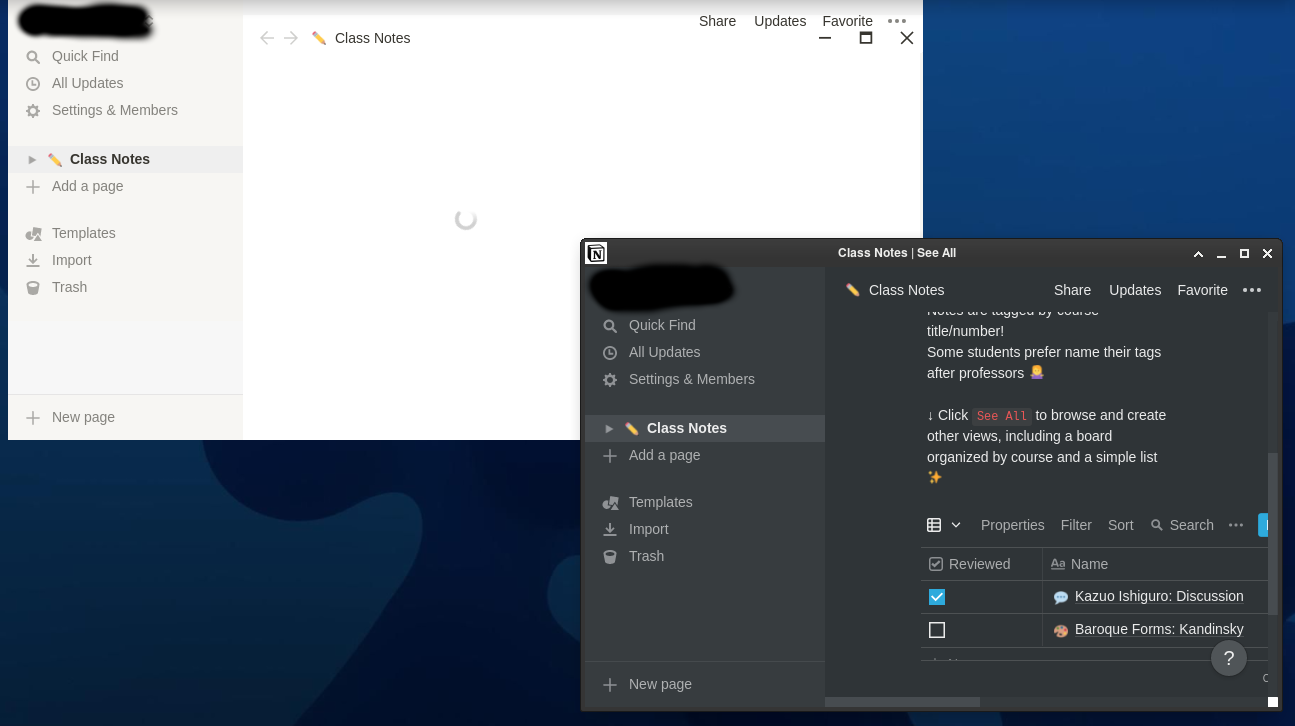Open All Updates via the clock icon
The width and height of the screenshot is (1295, 726).
pos(611,352)
